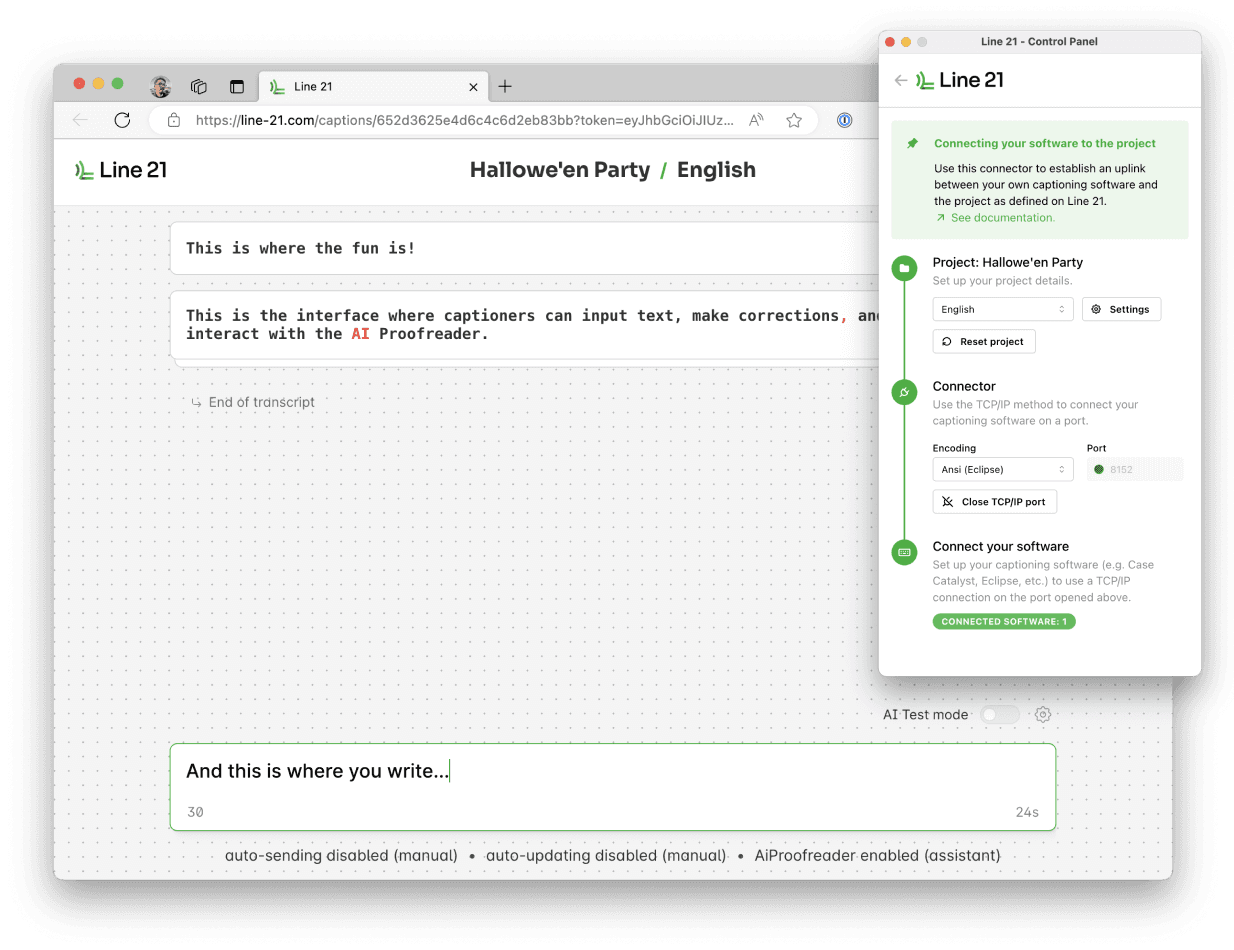The width and height of the screenshot is (1234, 950).
Task: Click the red AI word in caption
Action: [360, 334]
